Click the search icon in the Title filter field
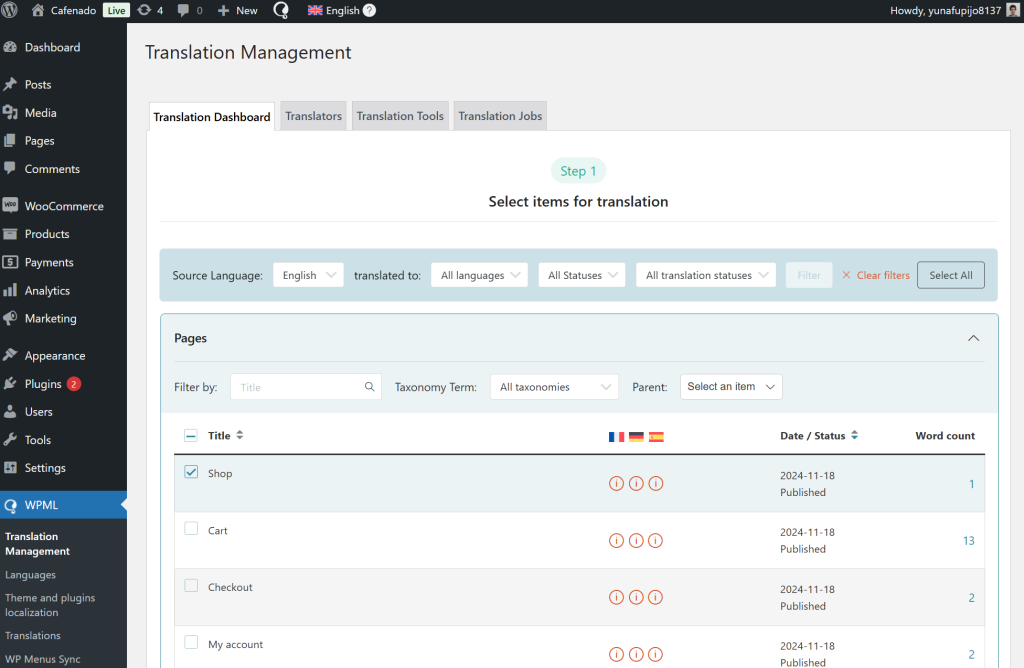Viewport: 1024px width, 668px height. pos(369,386)
